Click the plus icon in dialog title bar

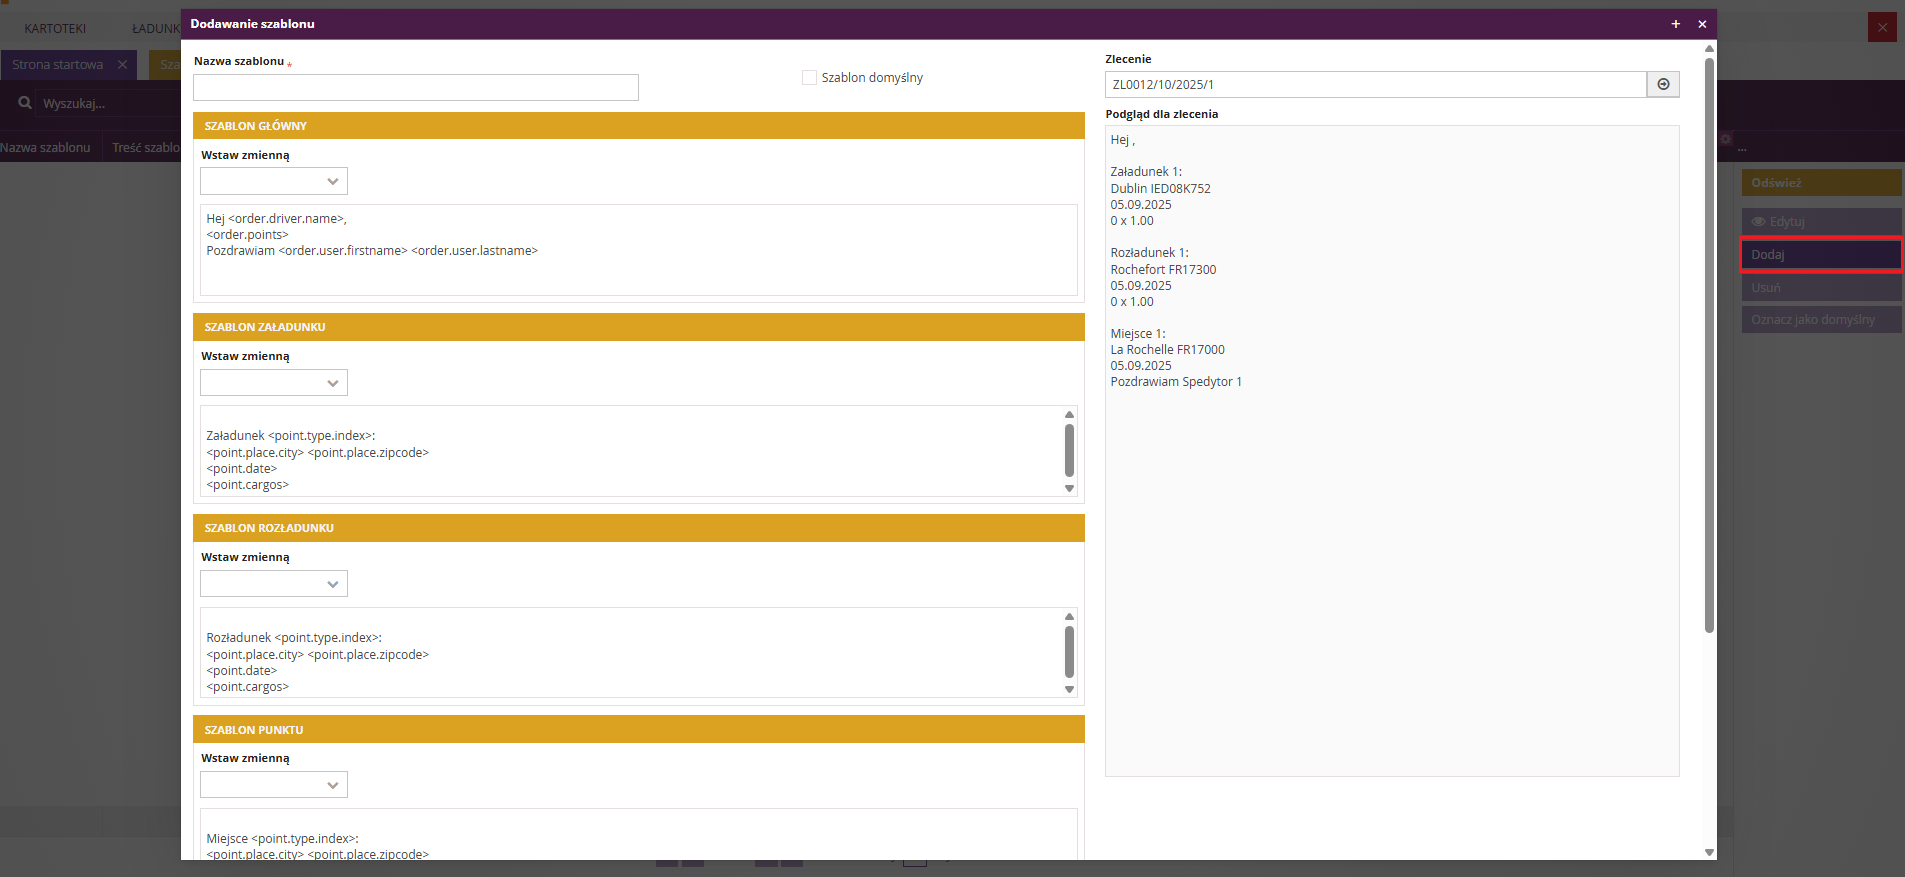1676,24
